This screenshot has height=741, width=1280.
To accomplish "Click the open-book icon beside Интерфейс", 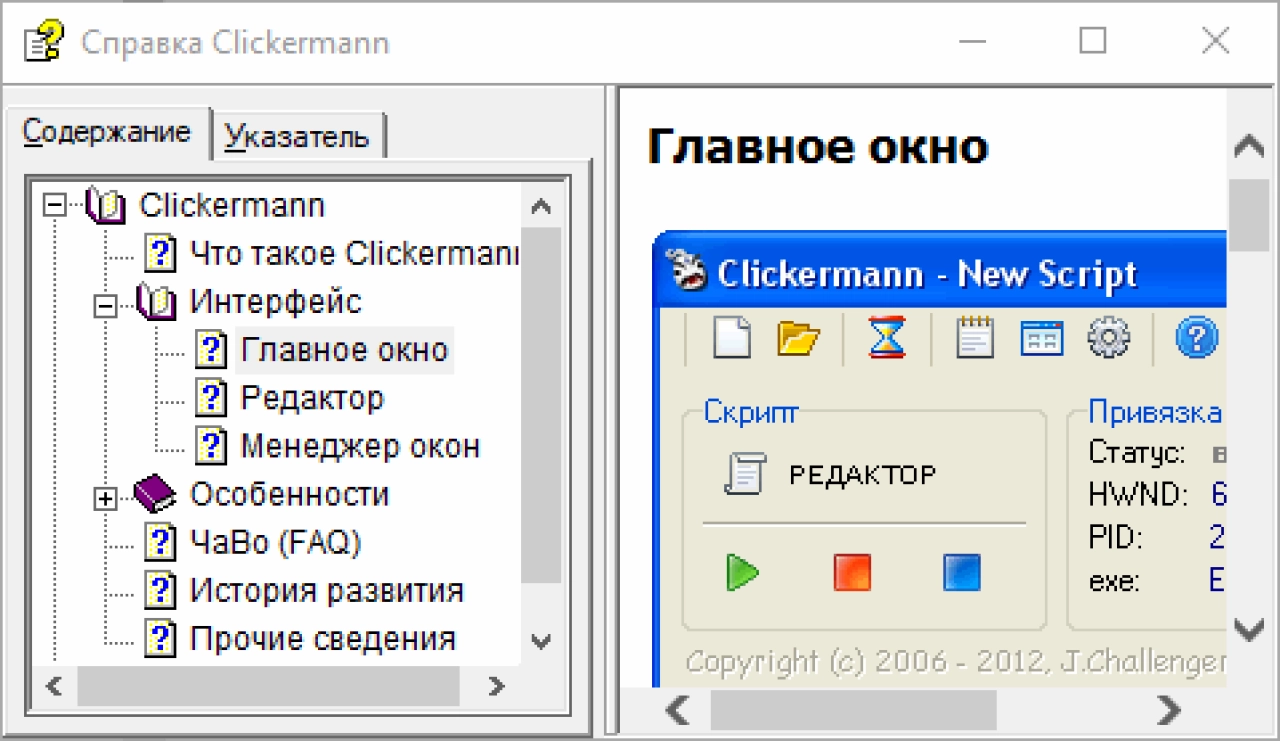I will [x=156, y=302].
